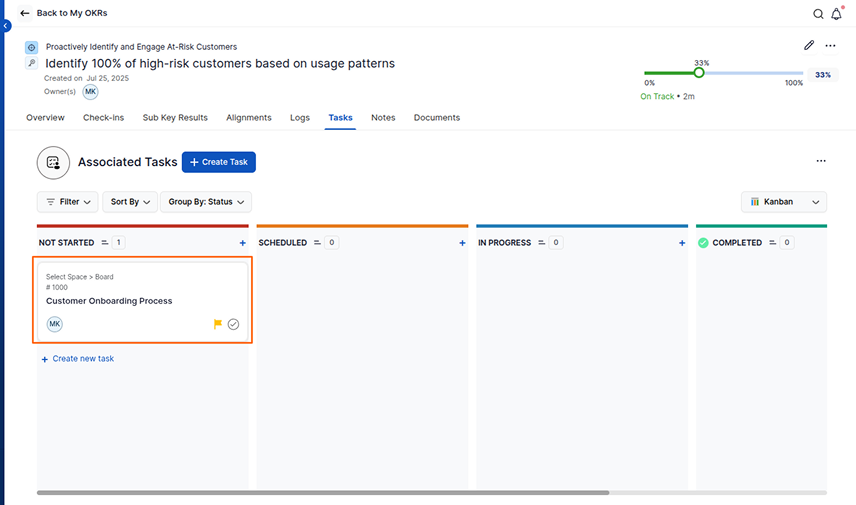This screenshot has width=856, height=505.
Task: Open key result more options menu
Action: pos(830,46)
